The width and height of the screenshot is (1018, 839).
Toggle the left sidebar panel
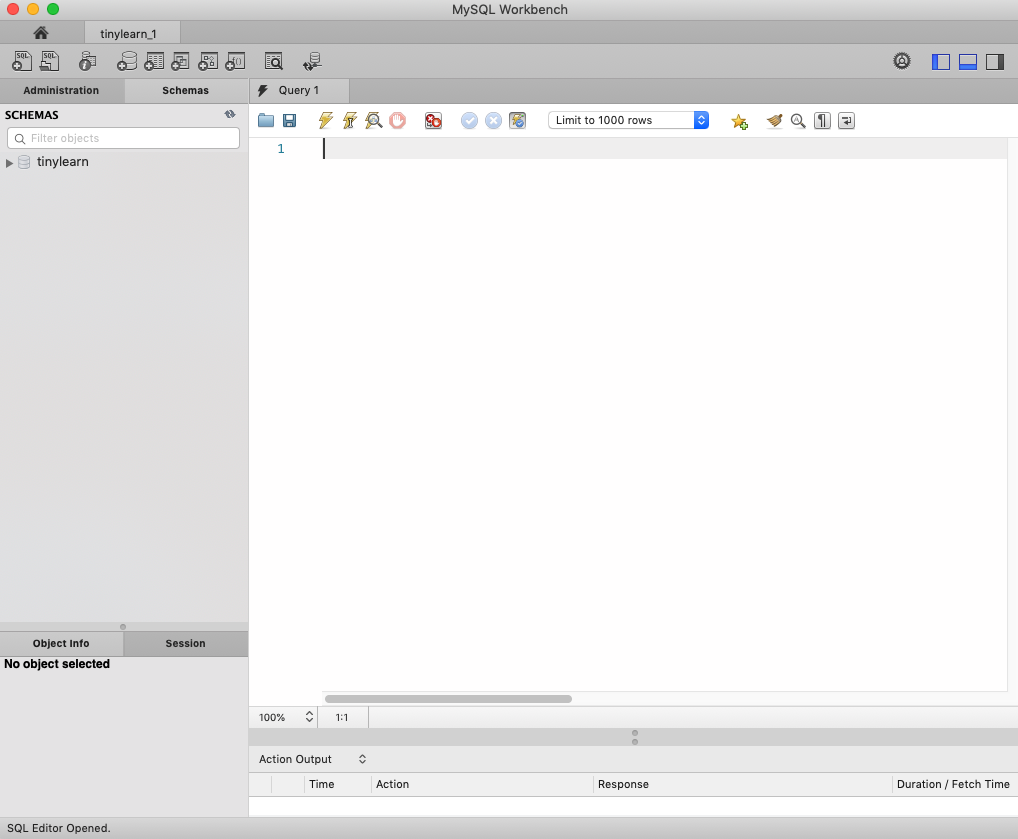coord(941,62)
